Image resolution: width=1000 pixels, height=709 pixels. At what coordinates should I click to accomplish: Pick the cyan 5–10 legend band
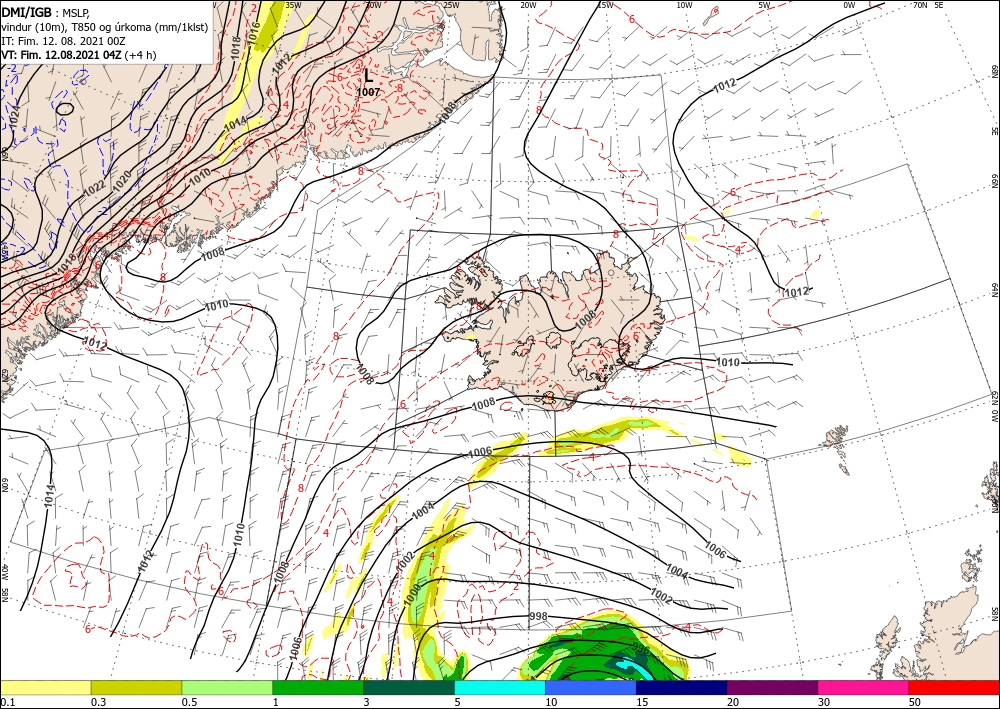click(x=500, y=687)
